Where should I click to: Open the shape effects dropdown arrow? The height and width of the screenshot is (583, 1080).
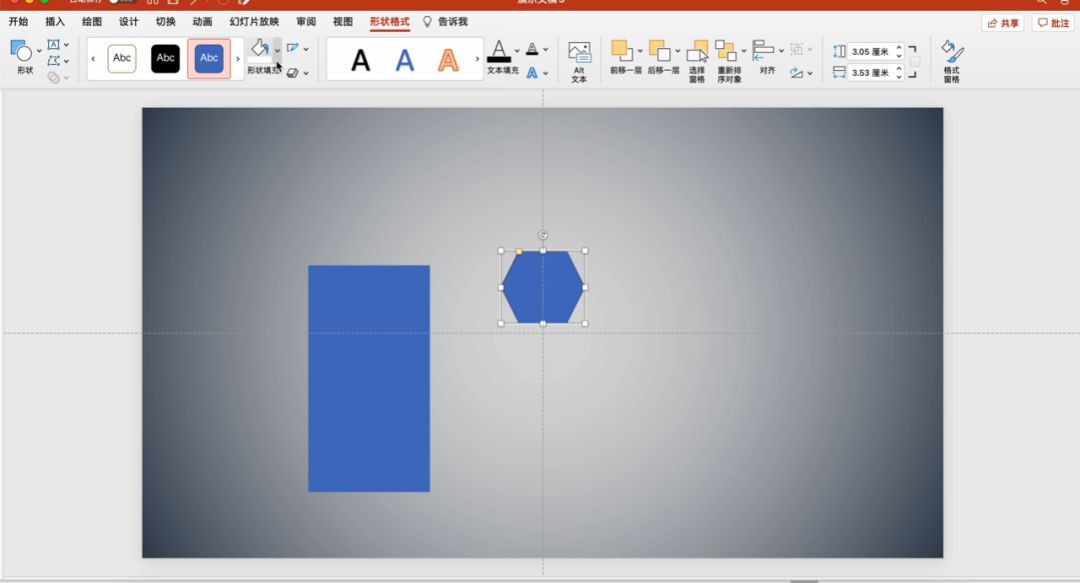306,73
